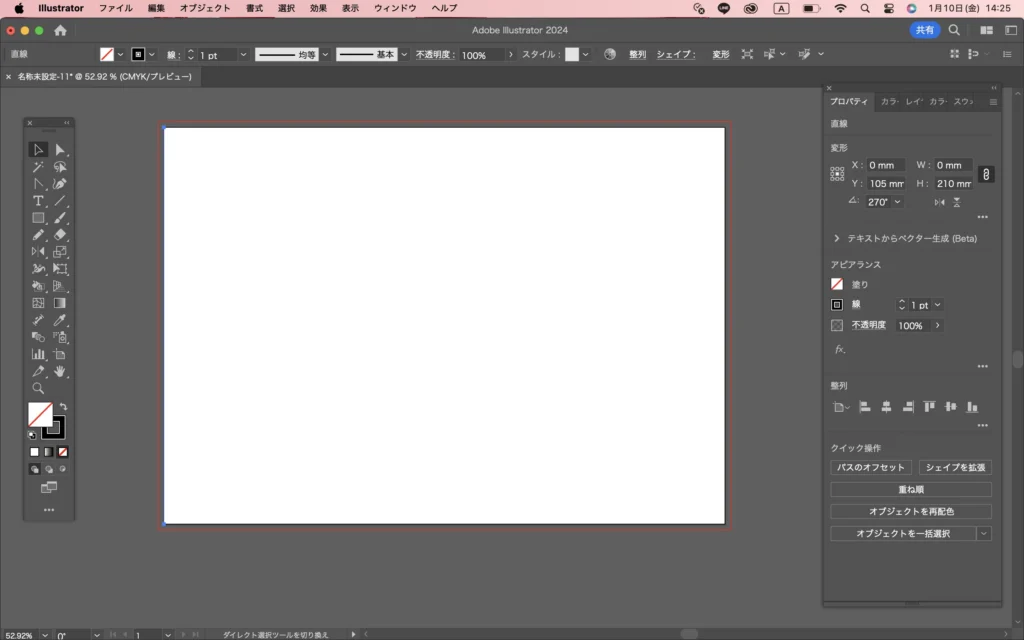Flip horizontally in the Transform section
Screen dimensions: 1024x640
pyautogui.click(x=939, y=202)
